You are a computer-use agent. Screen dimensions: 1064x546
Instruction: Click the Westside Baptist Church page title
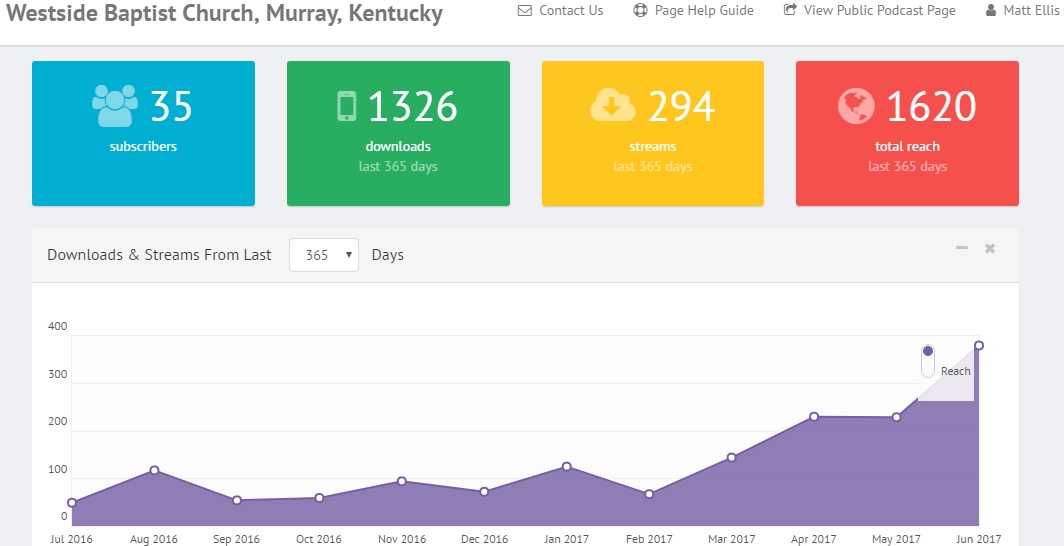(x=225, y=15)
